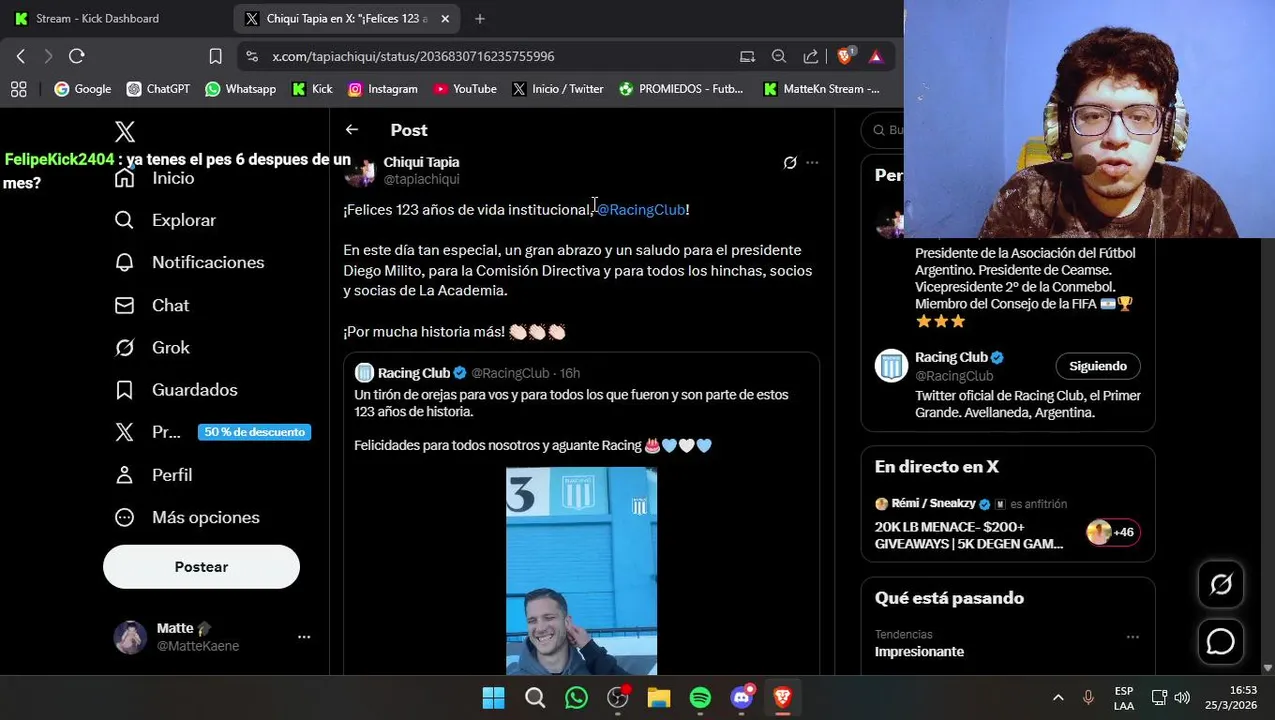Viewport: 1275px width, 720px height.
Task: Open Chiqui Tapia profile name
Action: click(421, 162)
